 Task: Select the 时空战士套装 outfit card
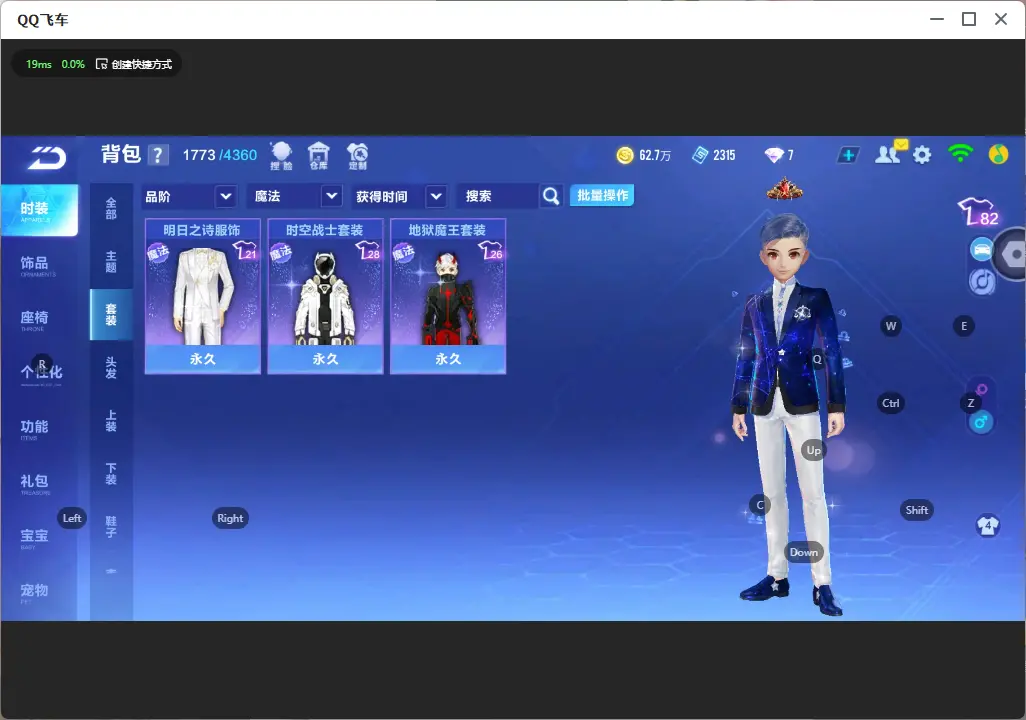[325, 297]
